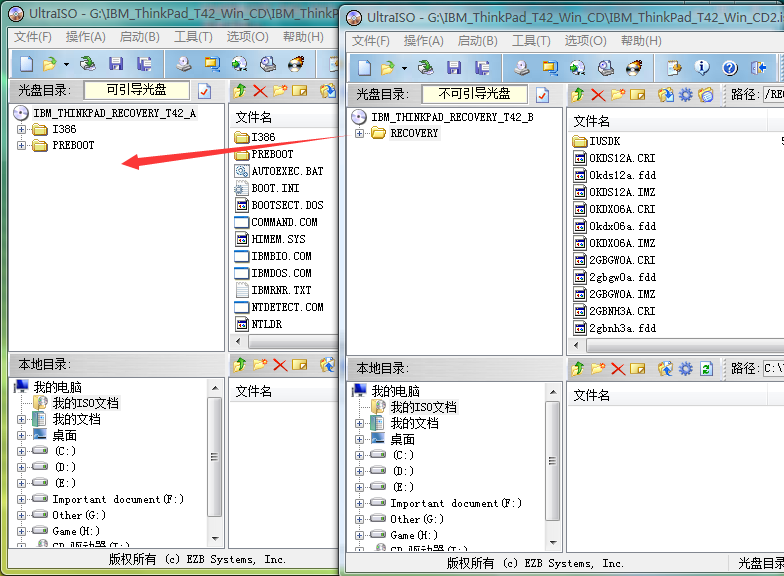Click the help question mark icon
784x576 pixels.
[x=730, y=67]
